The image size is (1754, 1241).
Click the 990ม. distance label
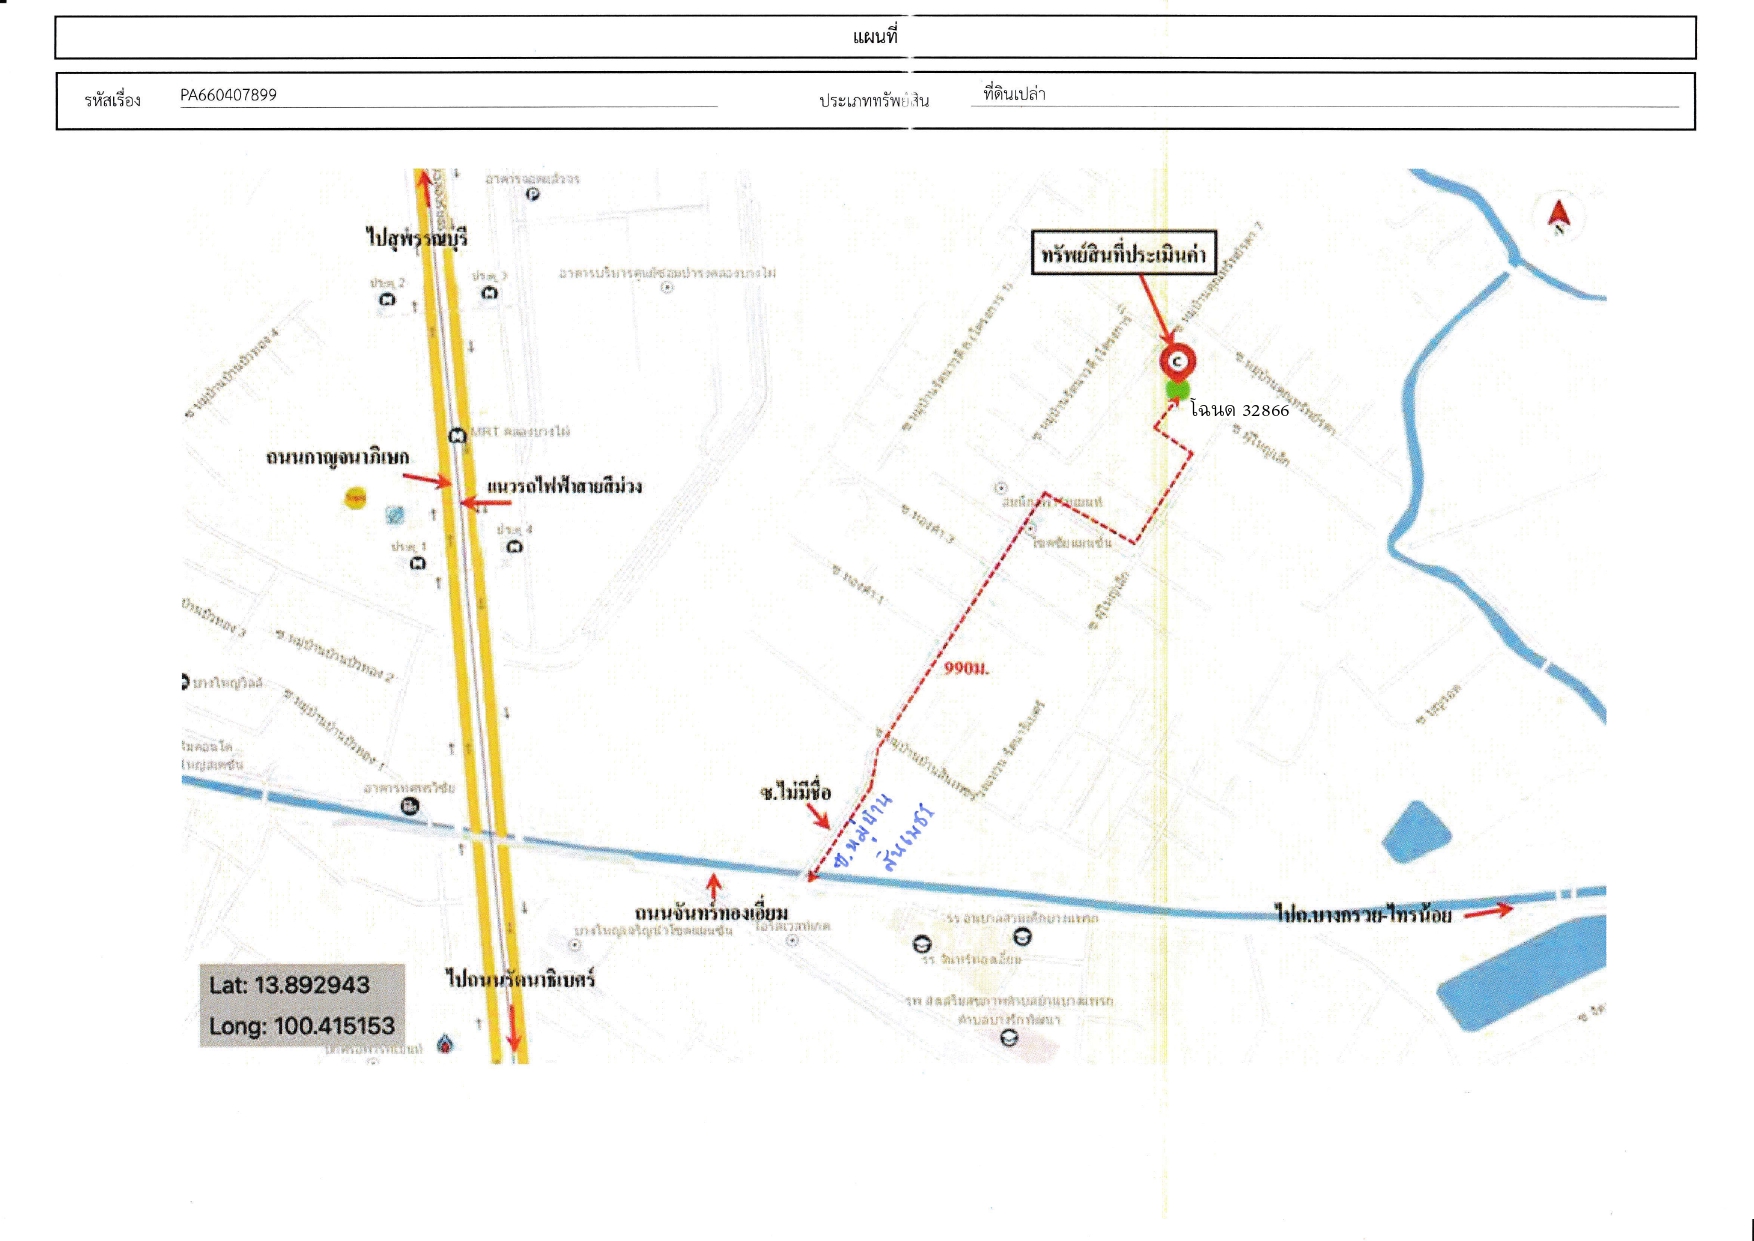click(966, 667)
